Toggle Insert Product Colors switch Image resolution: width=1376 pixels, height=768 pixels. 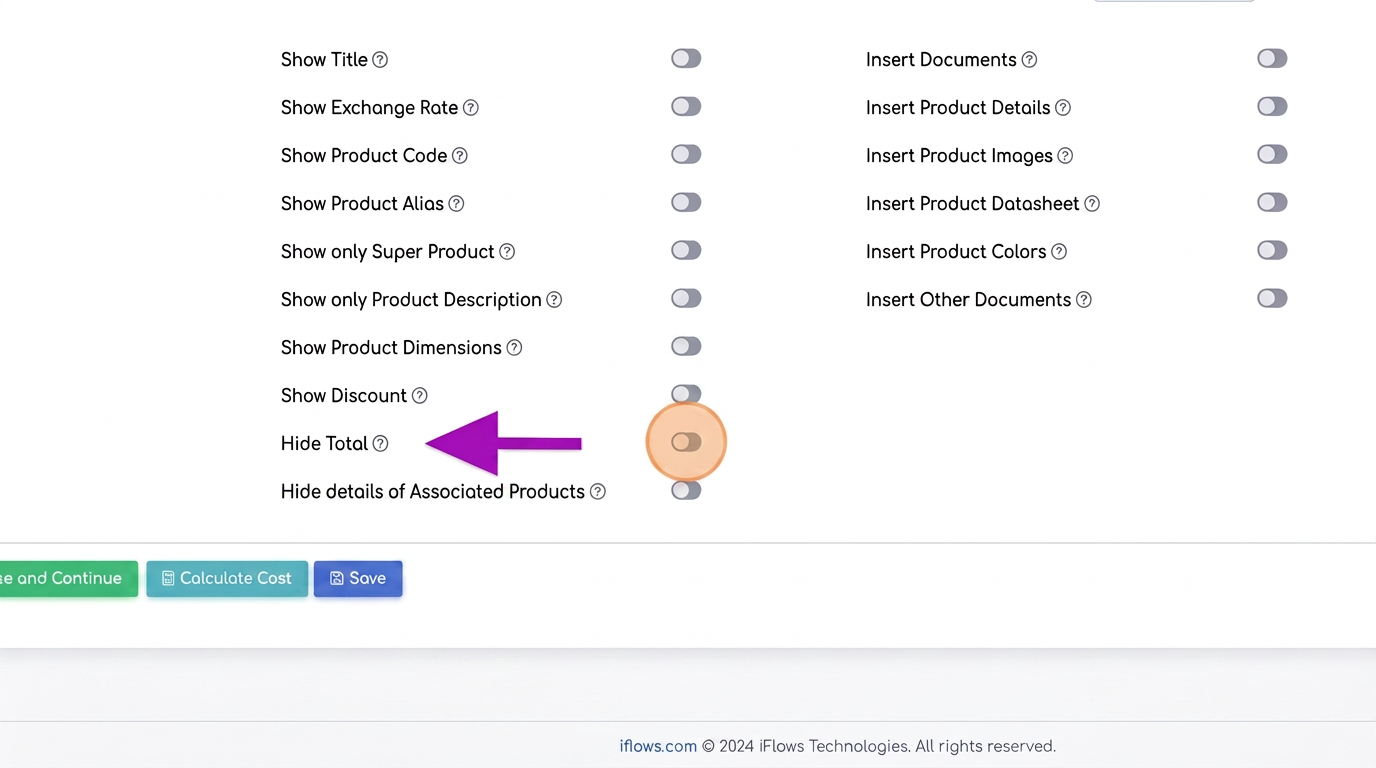1272,250
